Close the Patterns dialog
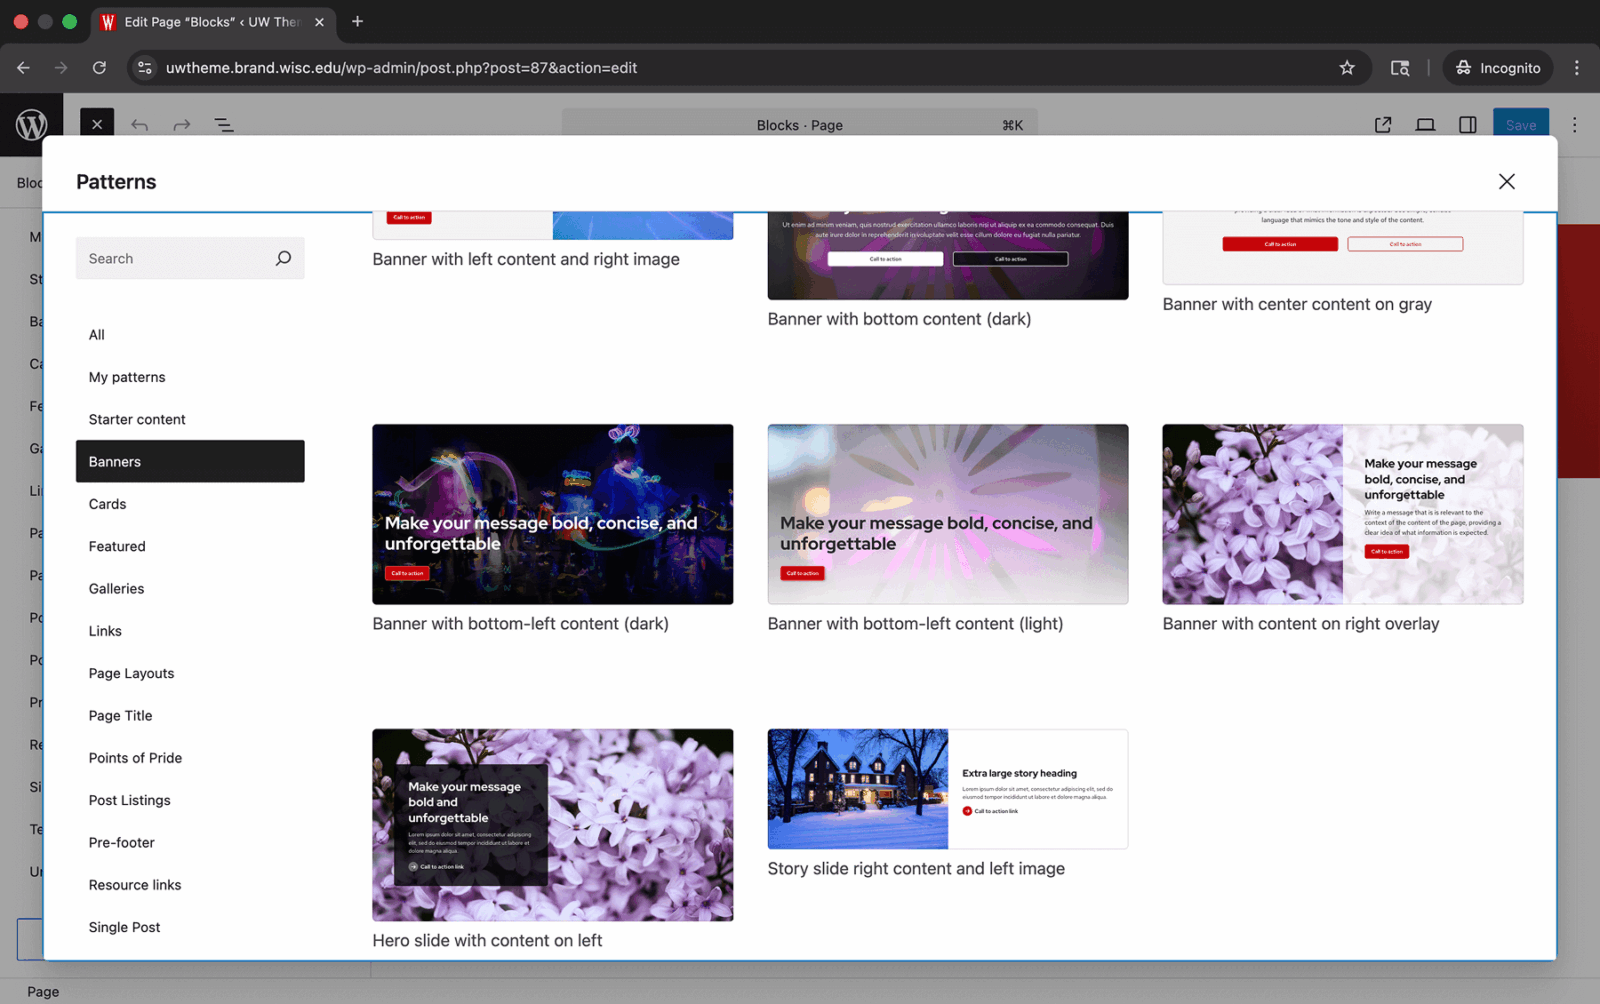The height and width of the screenshot is (1004, 1600). click(1506, 181)
